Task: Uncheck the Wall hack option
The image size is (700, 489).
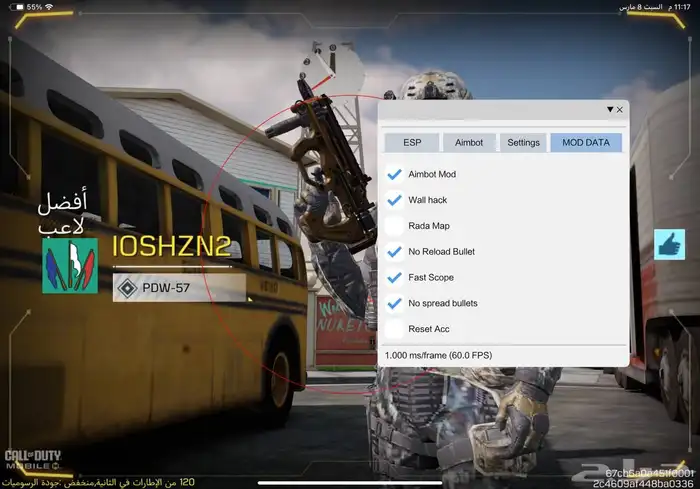Action: [x=394, y=200]
